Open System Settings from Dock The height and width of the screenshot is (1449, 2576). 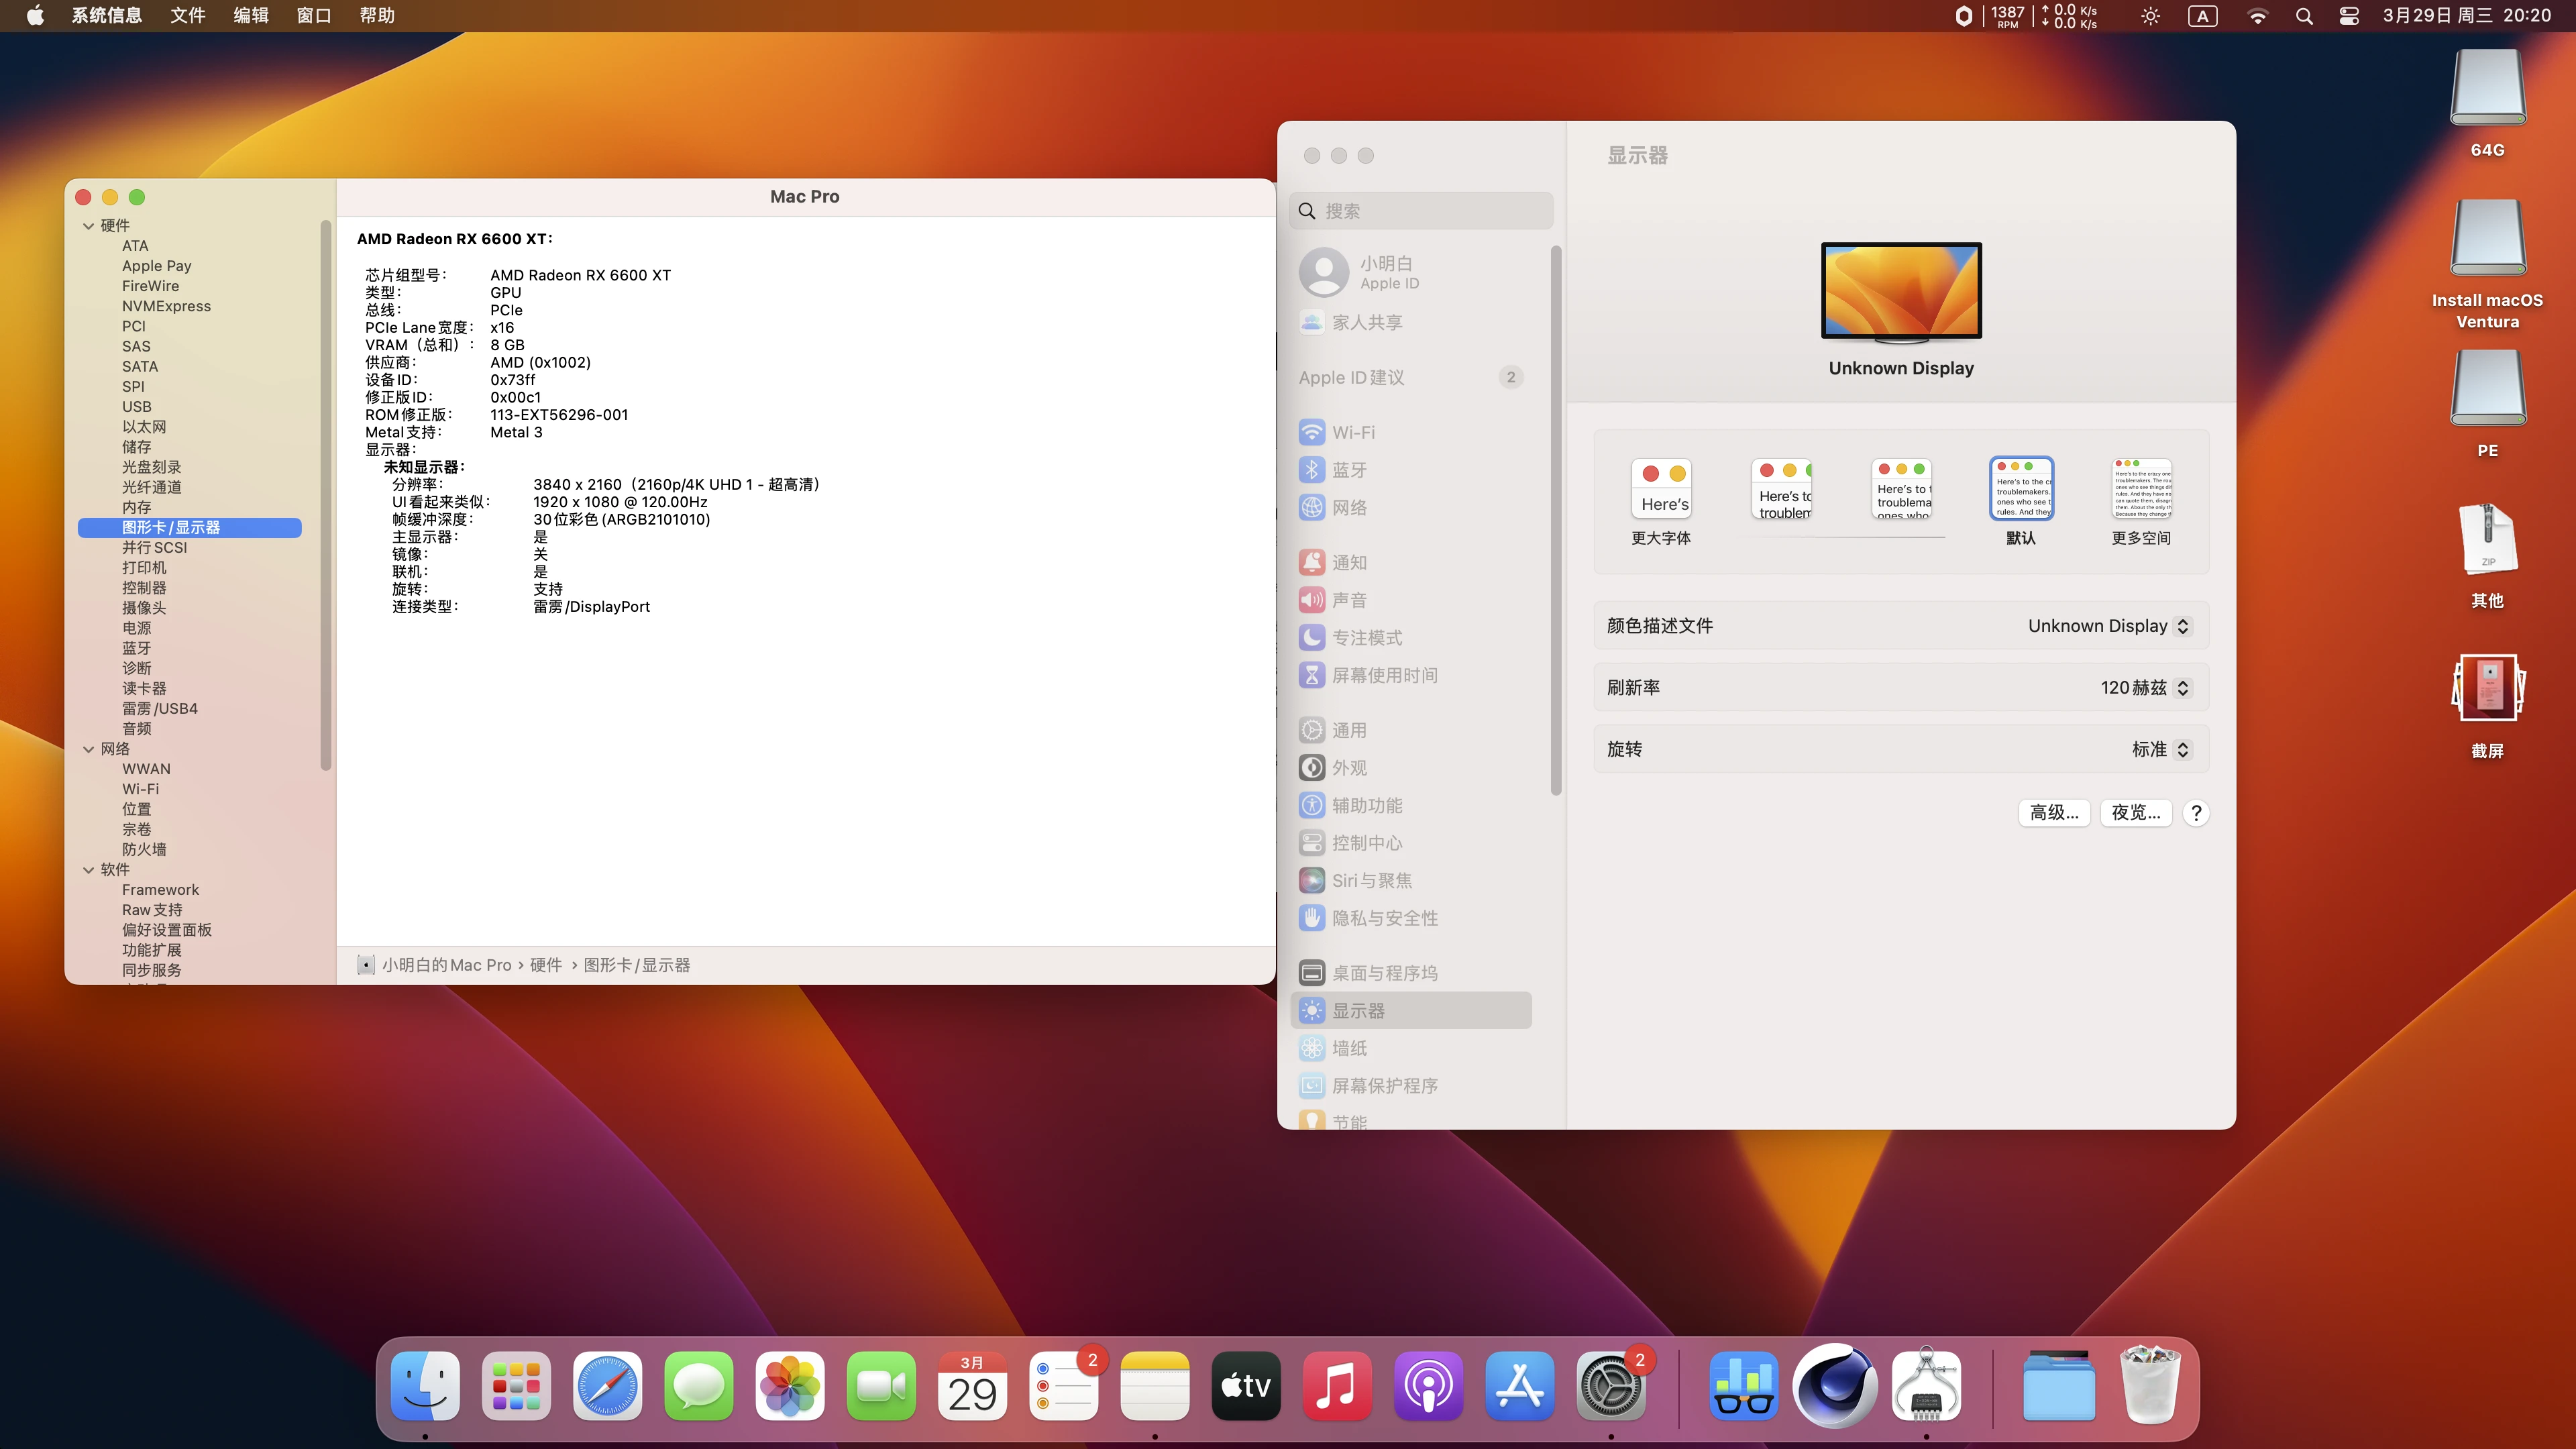tap(1611, 1386)
